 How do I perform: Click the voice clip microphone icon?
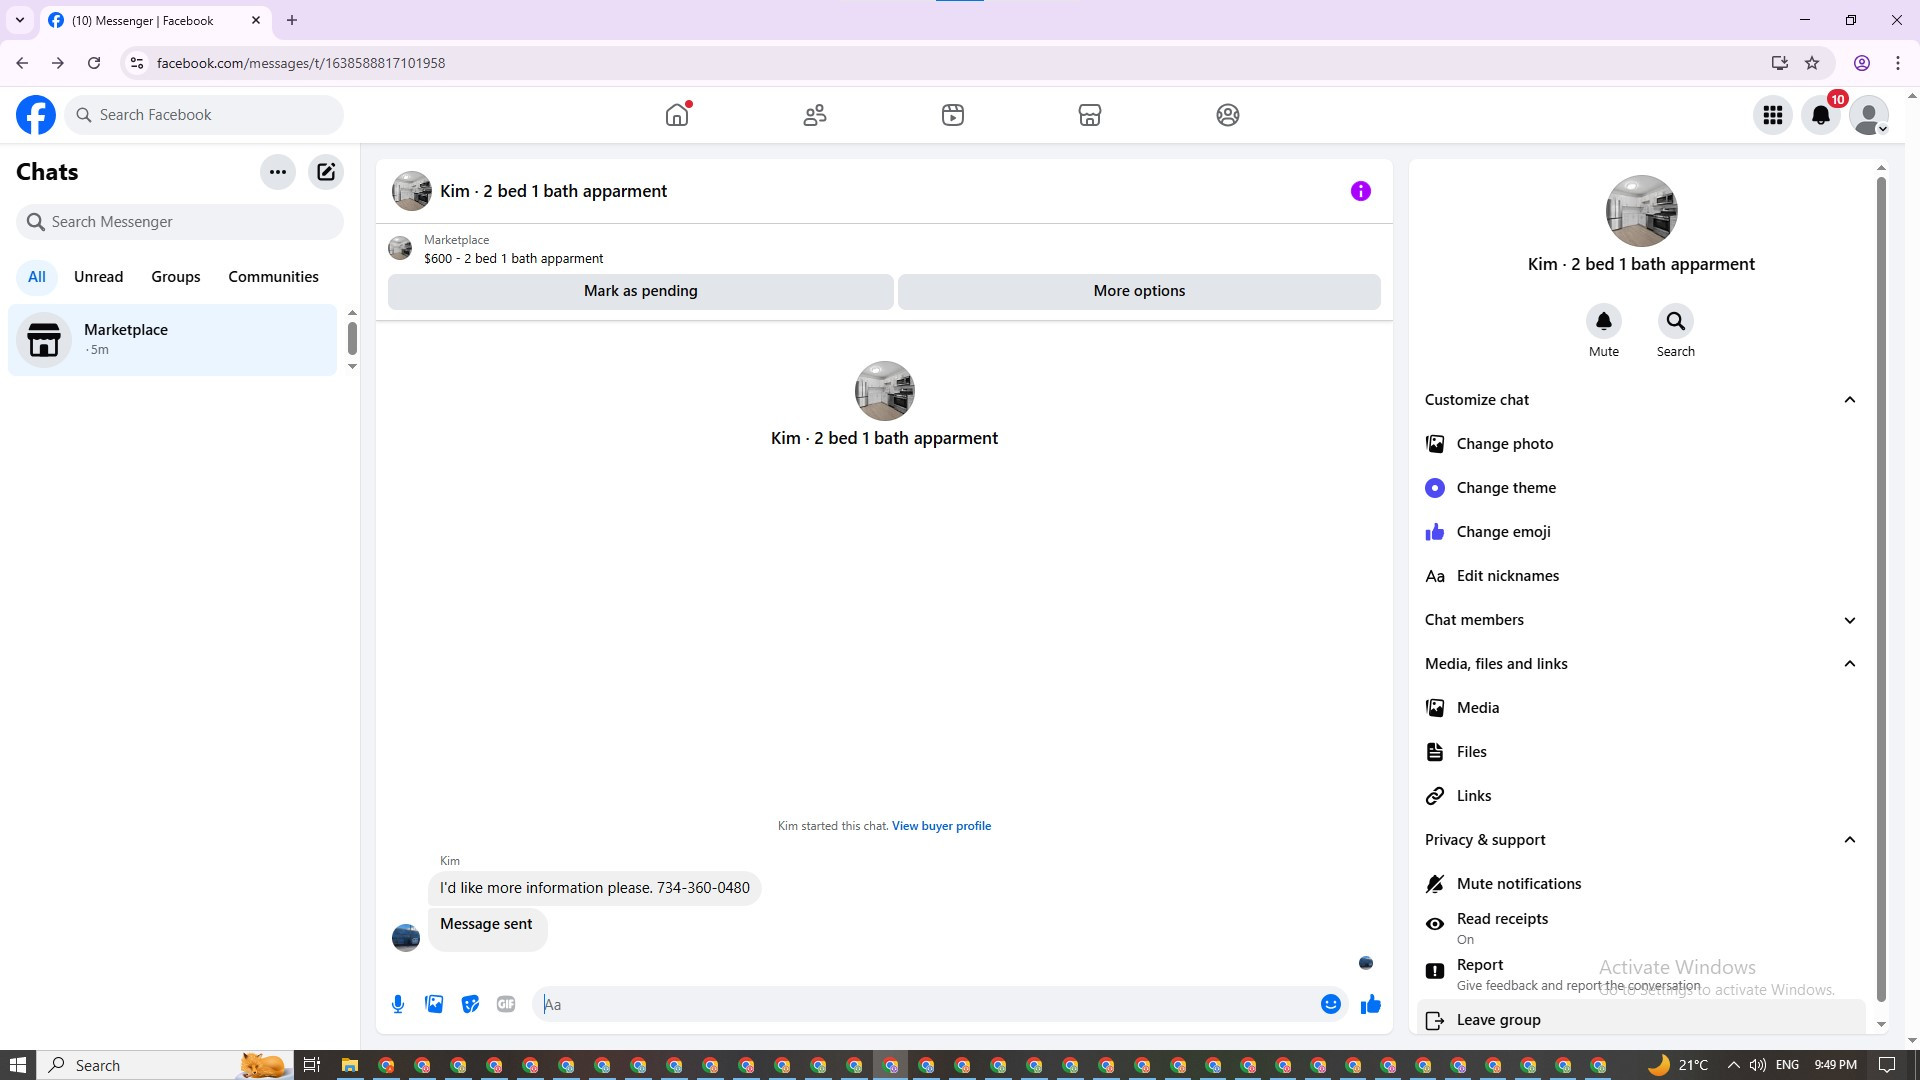[398, 1004]
